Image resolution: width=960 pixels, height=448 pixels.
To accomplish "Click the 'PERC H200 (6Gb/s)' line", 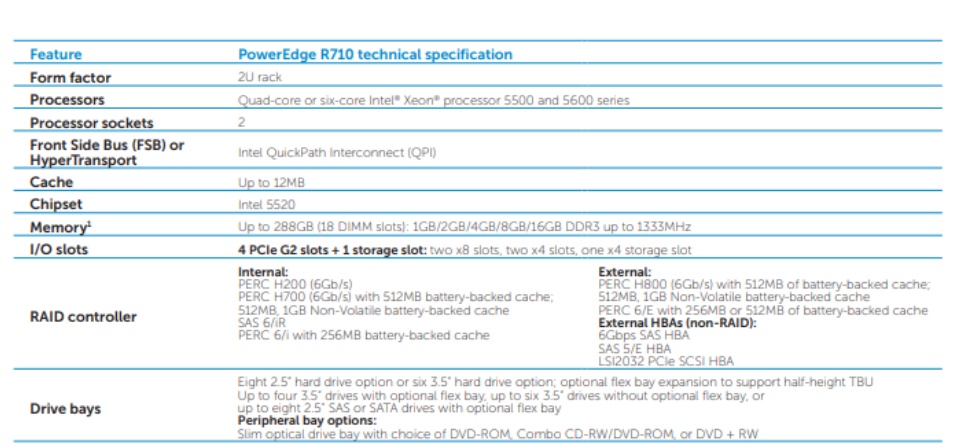I will pyautogui.click(x=295, y=284).
